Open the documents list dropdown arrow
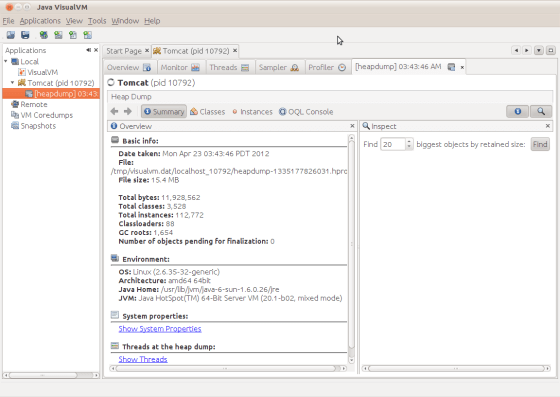The height and width of the screenshot is (397, 560). 539,50
